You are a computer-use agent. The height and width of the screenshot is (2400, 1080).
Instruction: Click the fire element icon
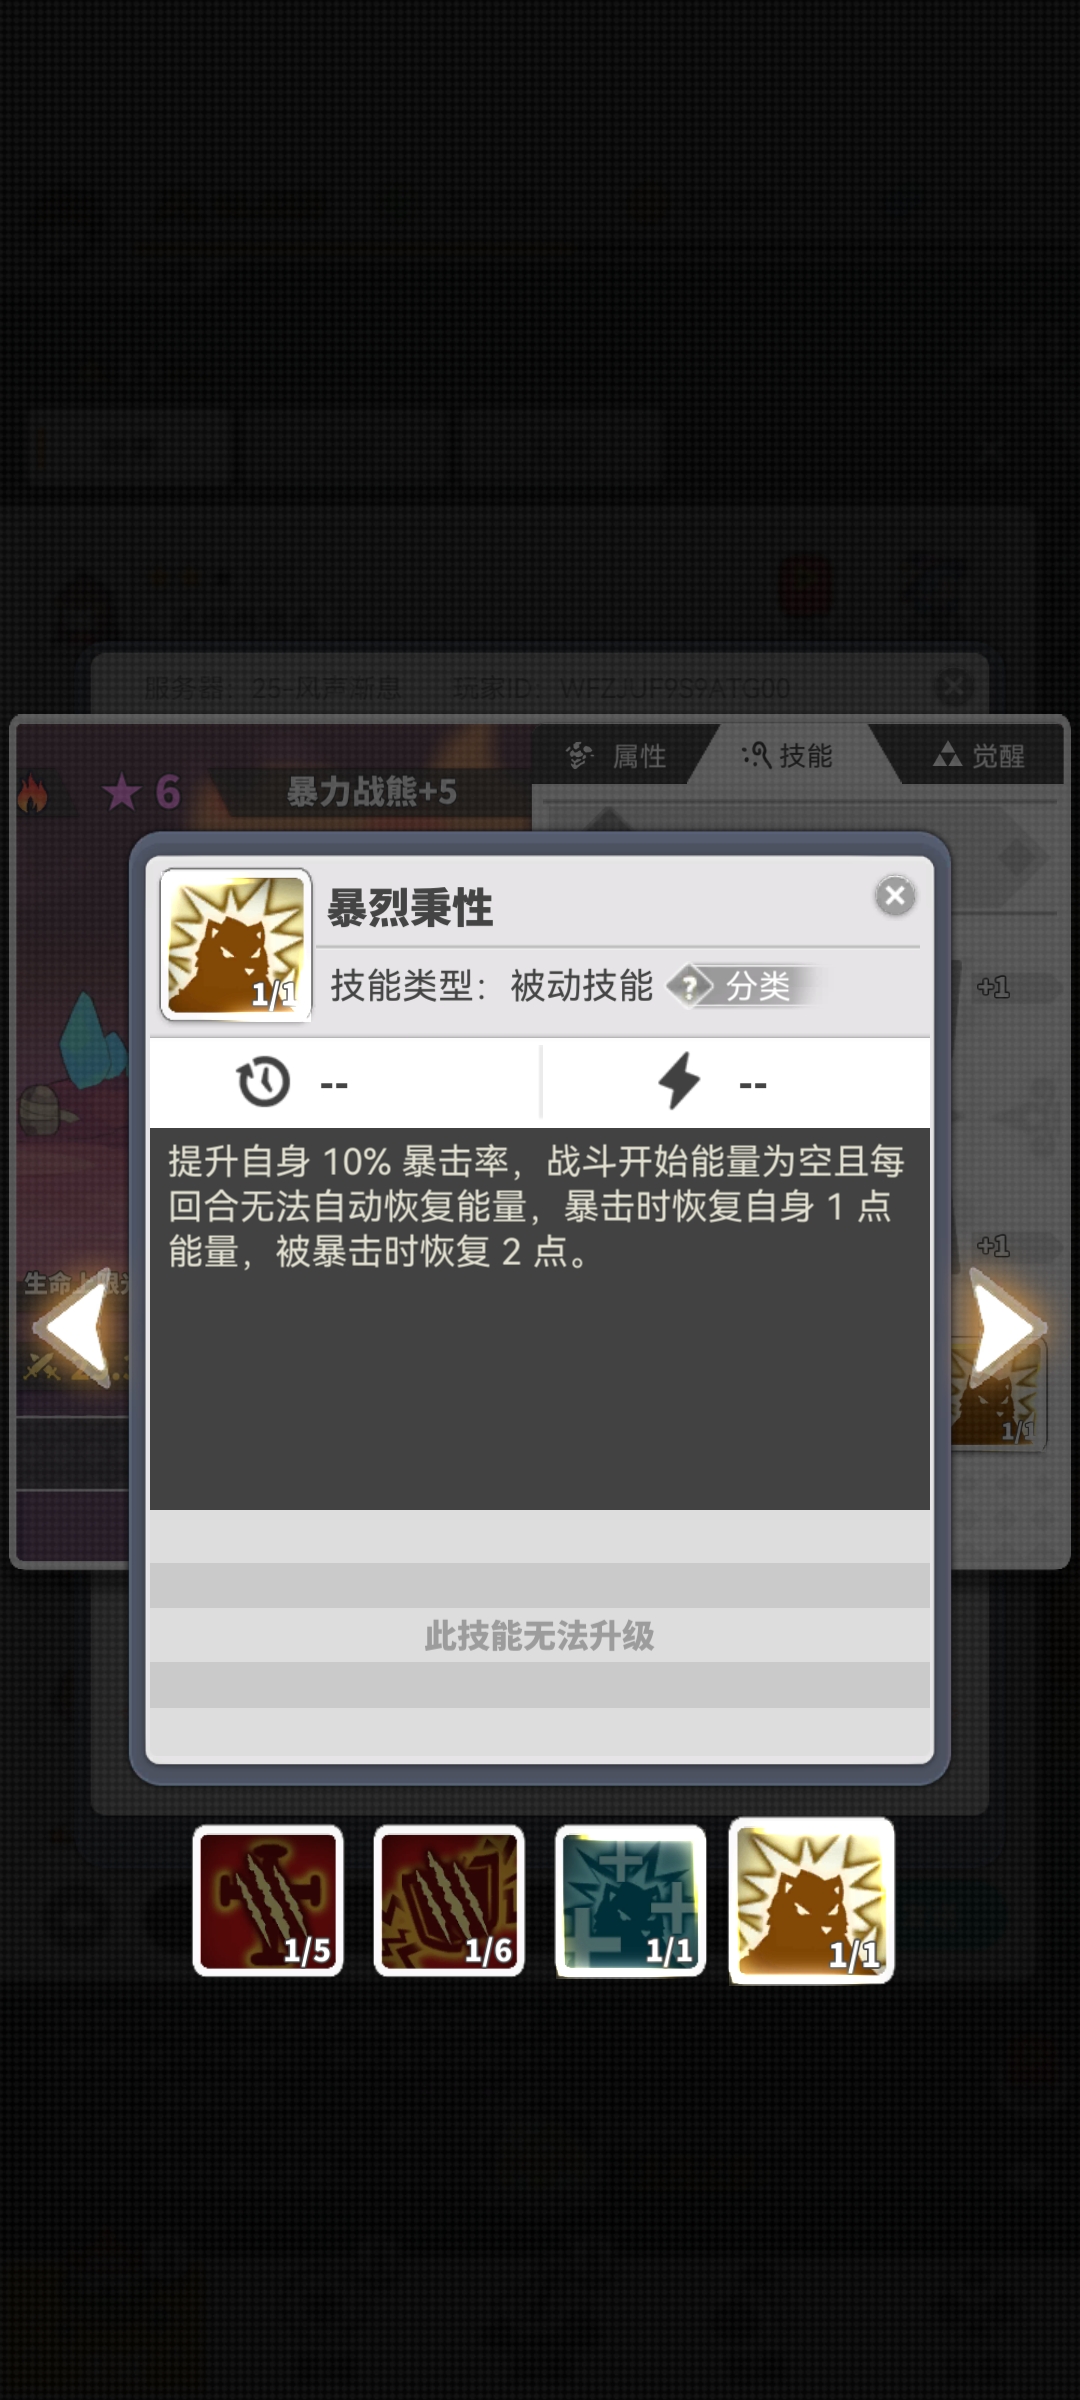(x=33, y=795)
